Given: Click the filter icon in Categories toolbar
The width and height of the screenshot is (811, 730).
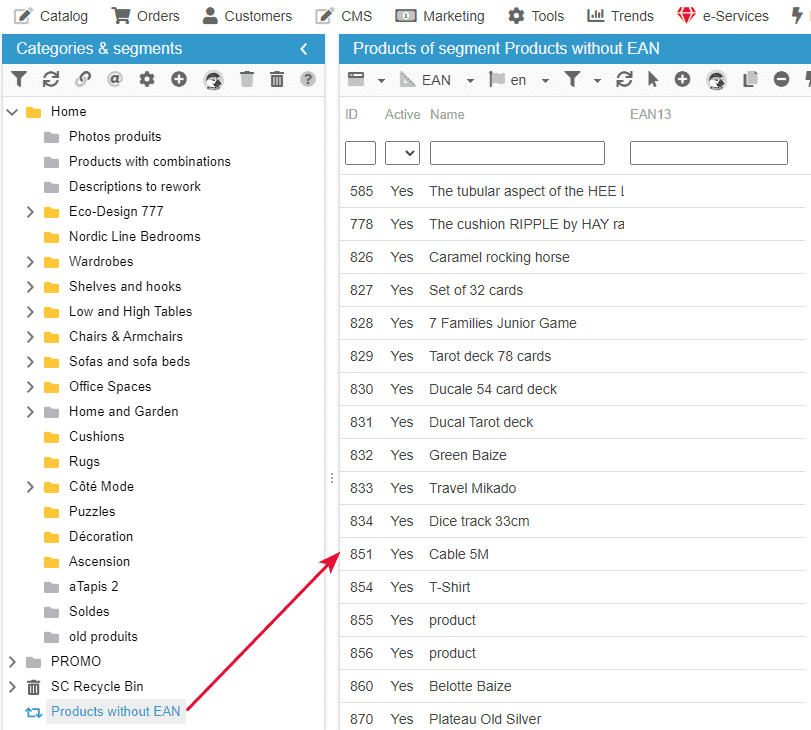Looking at the screenshot, I should [19, 80].
